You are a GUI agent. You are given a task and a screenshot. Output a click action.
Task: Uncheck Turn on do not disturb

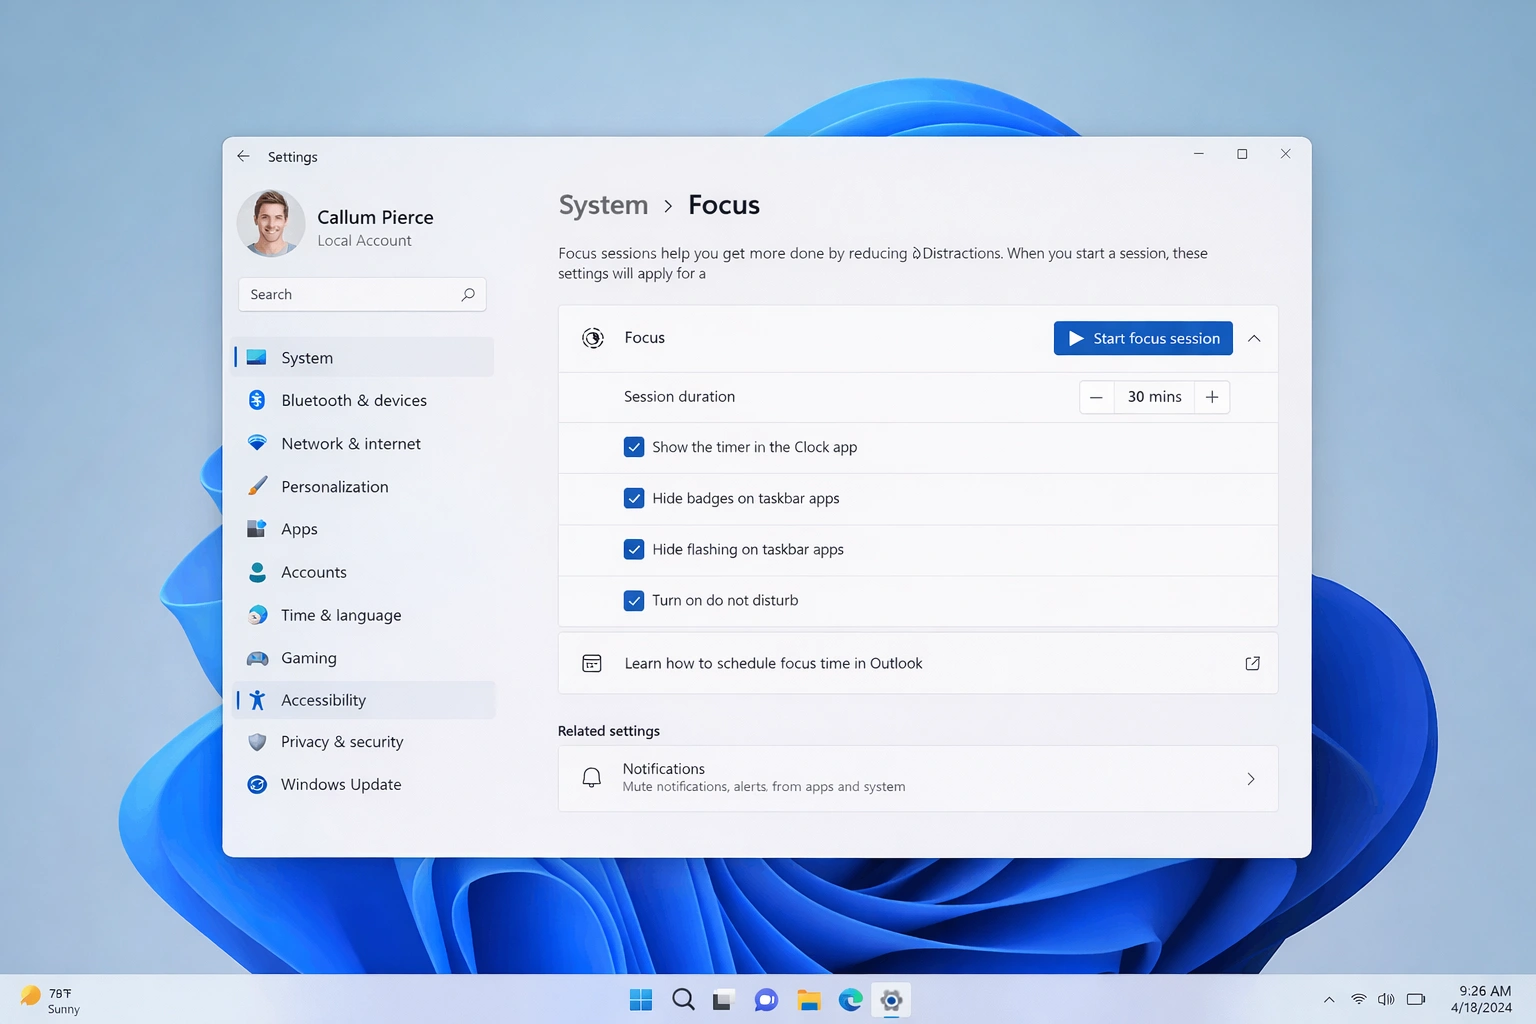point(634,600)
